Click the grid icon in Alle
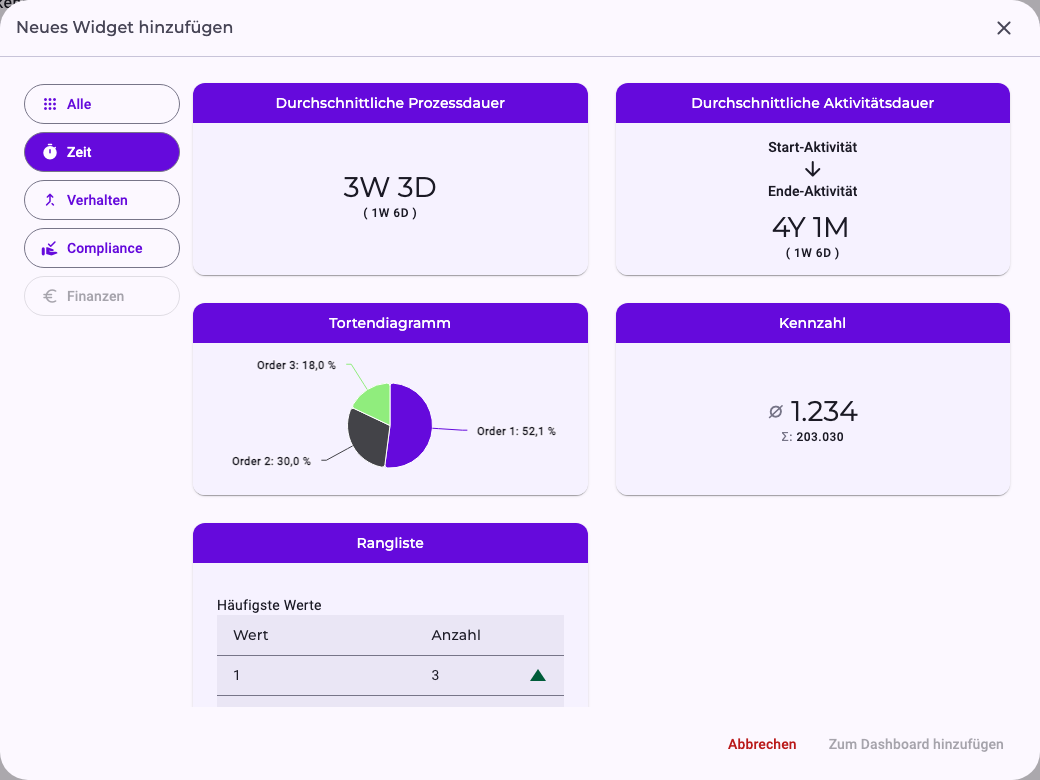The image size is (1040, 780). tap(50, 104)
